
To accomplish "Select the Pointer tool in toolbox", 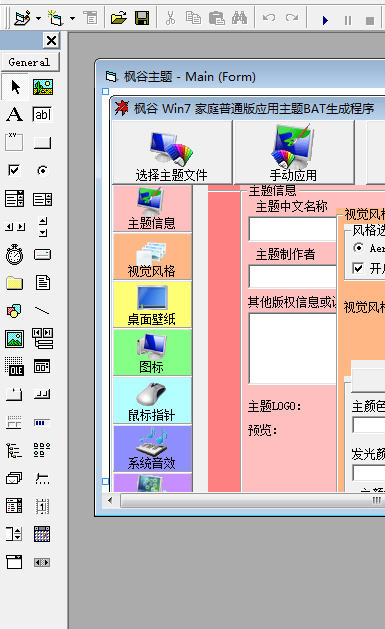I will 15,87.
